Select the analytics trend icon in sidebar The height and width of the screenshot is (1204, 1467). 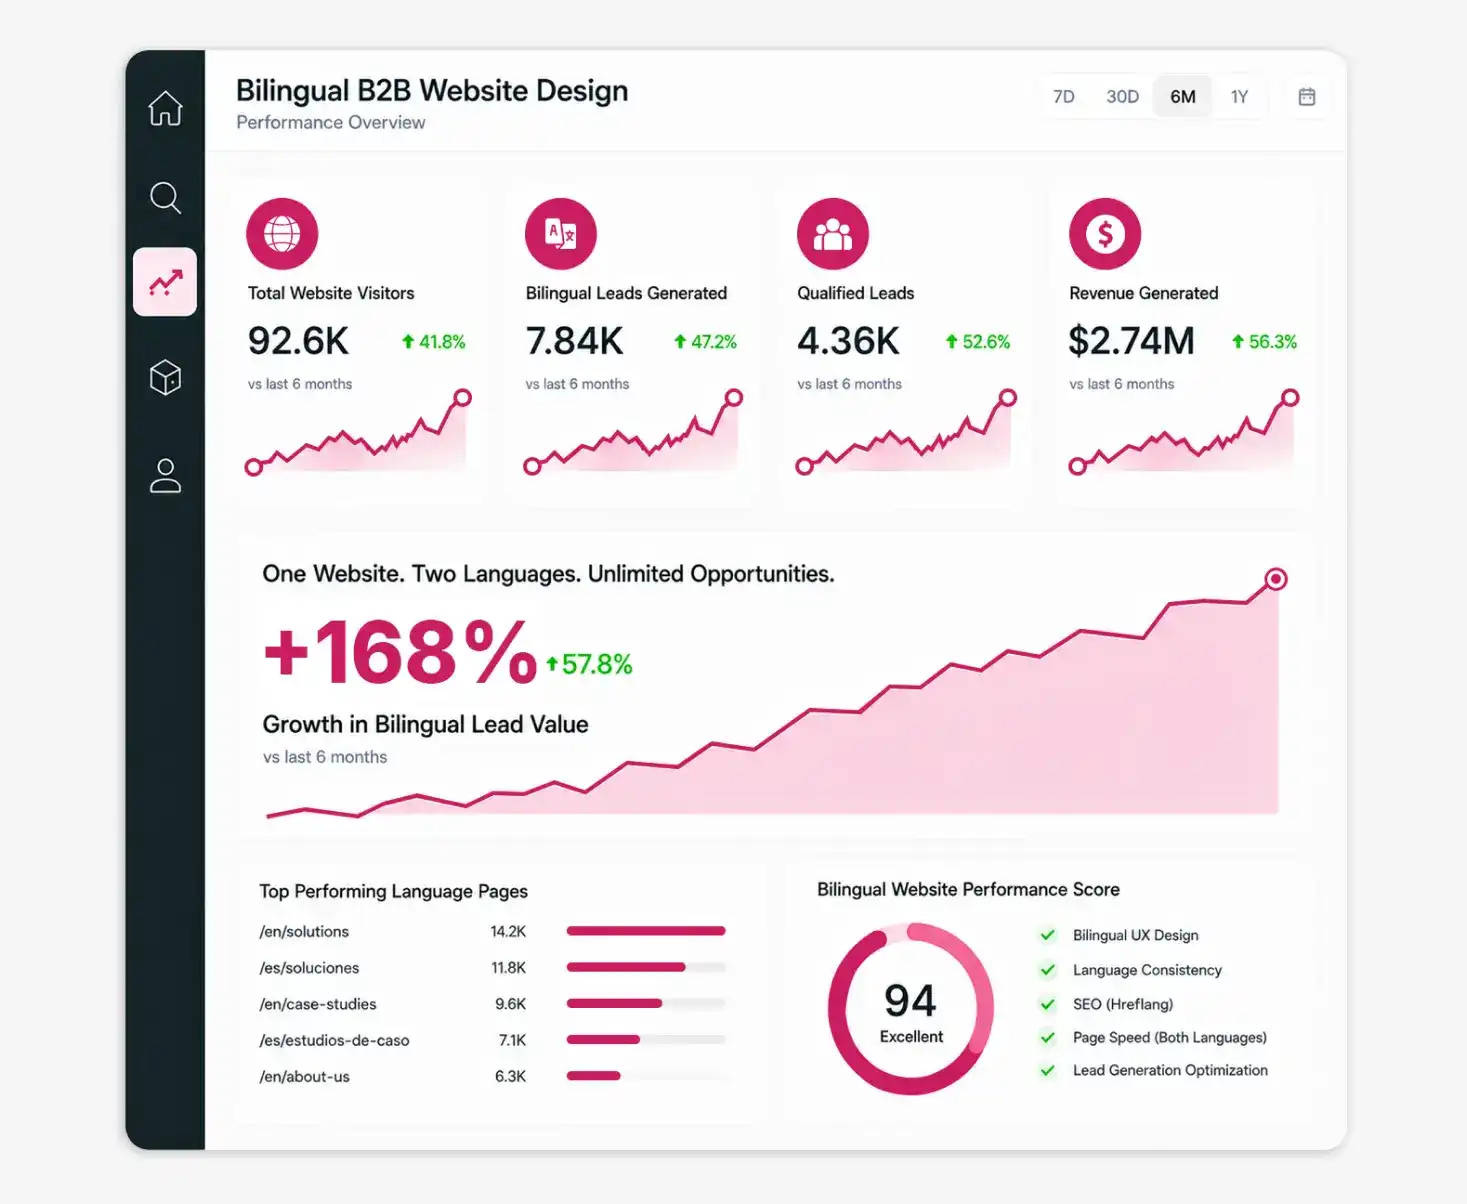[165, 282]
